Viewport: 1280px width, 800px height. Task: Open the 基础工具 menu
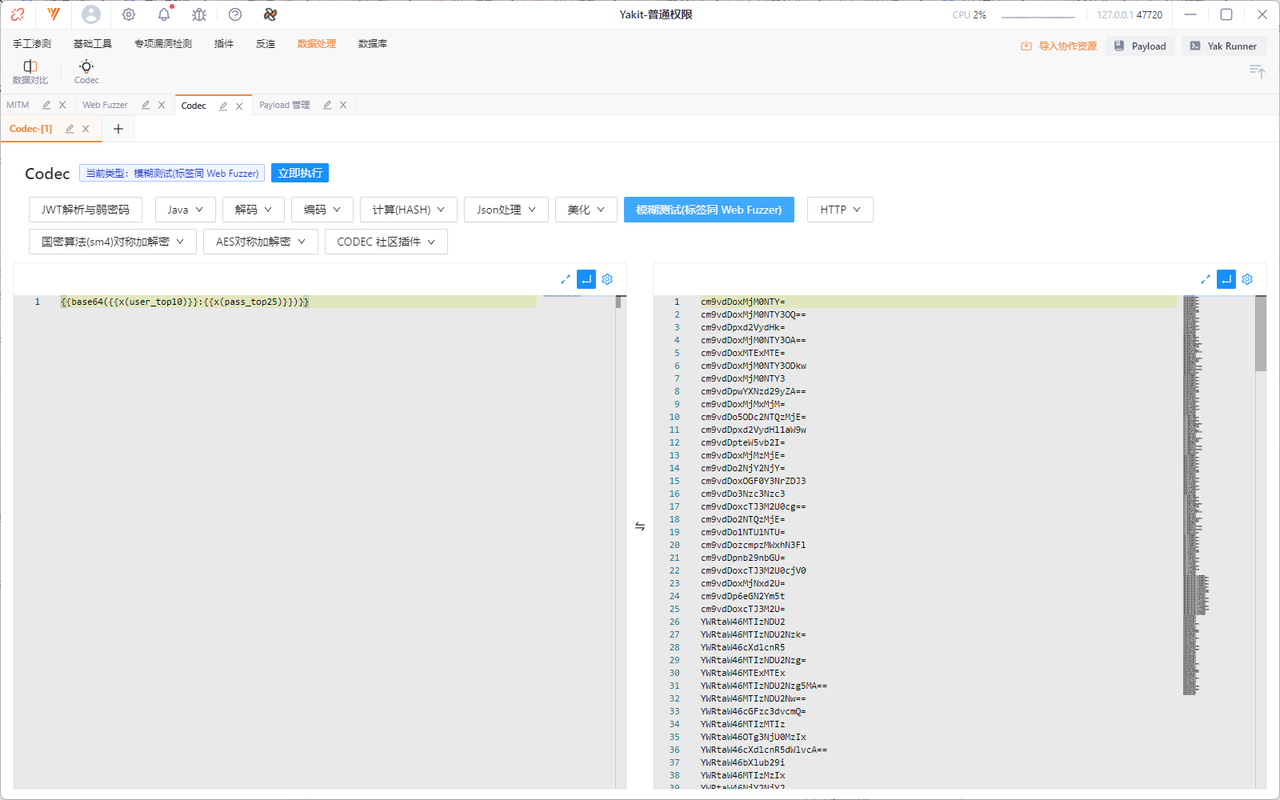point(92,44)
